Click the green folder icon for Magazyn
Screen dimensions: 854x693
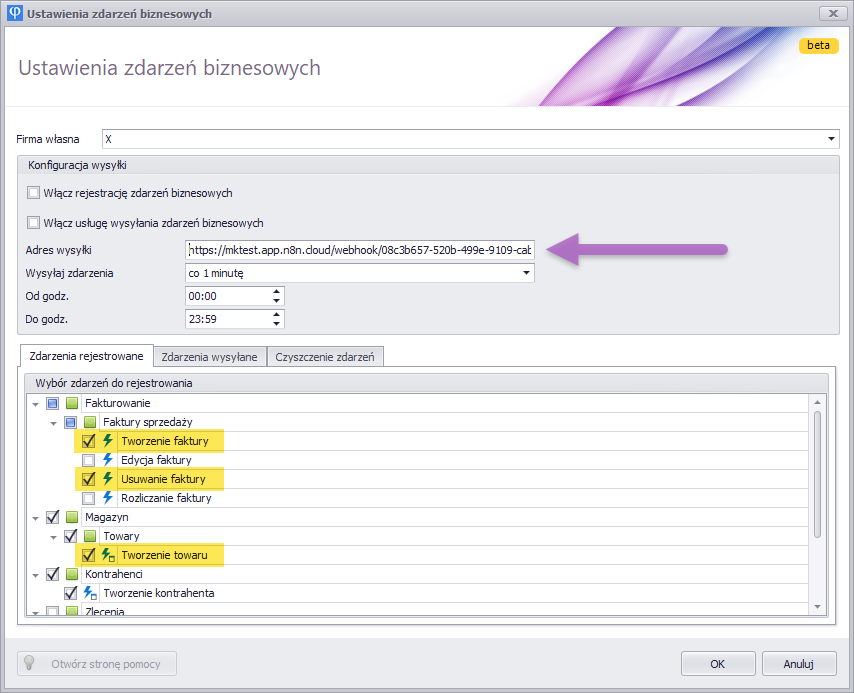click(x=72, y=517)
